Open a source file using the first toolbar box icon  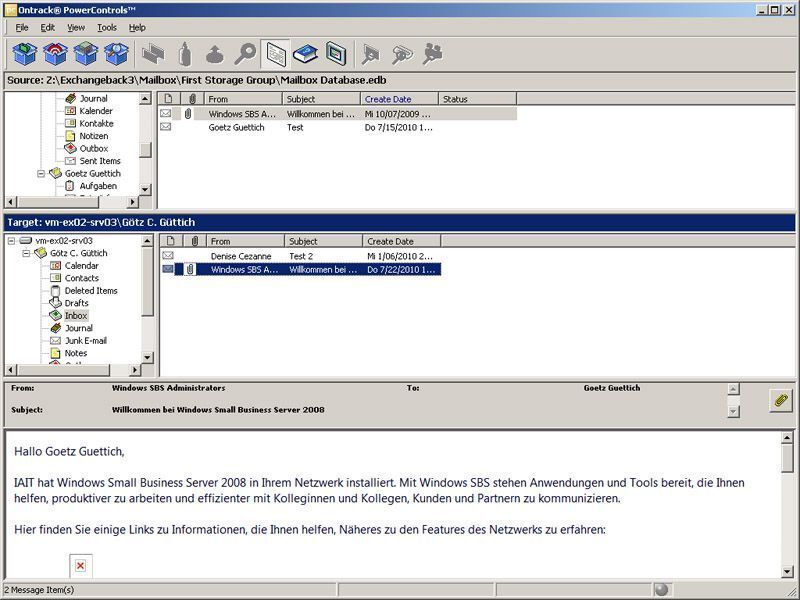point(22,55)
